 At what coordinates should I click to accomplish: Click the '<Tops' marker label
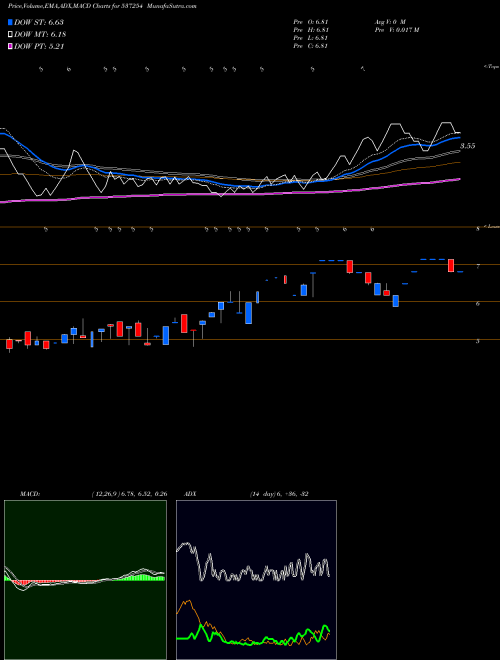pyautogui.click(x=492, y=66)
